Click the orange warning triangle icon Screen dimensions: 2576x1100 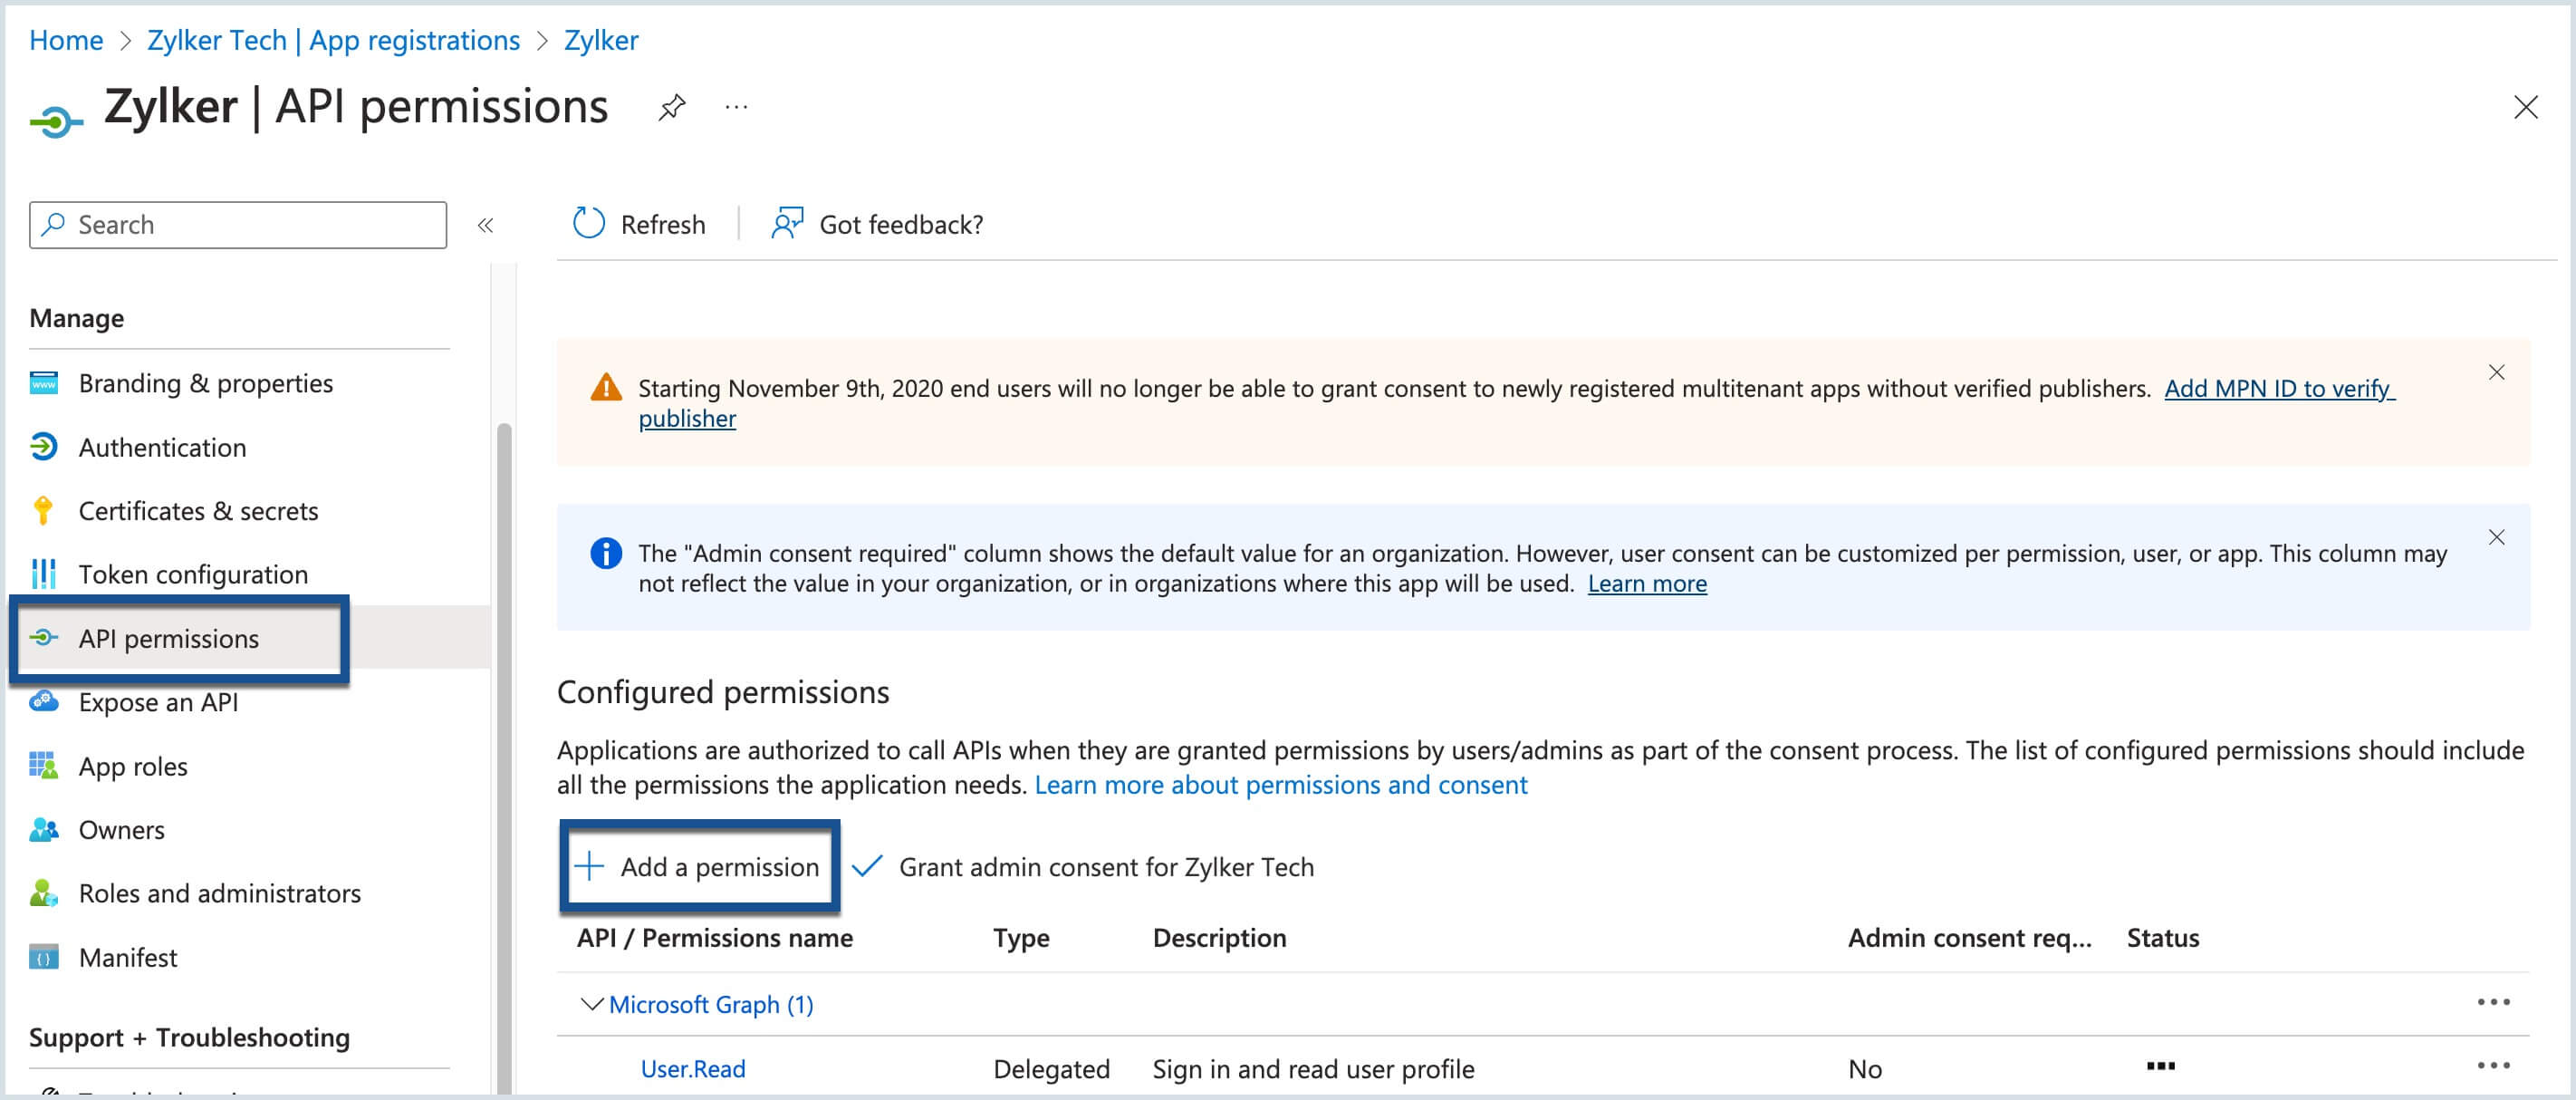pyautogui.click(x=606, y=387)
